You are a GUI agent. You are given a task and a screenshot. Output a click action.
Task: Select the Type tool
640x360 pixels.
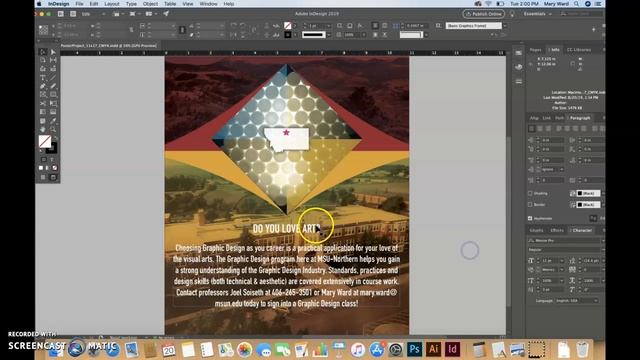coord(43,78)
